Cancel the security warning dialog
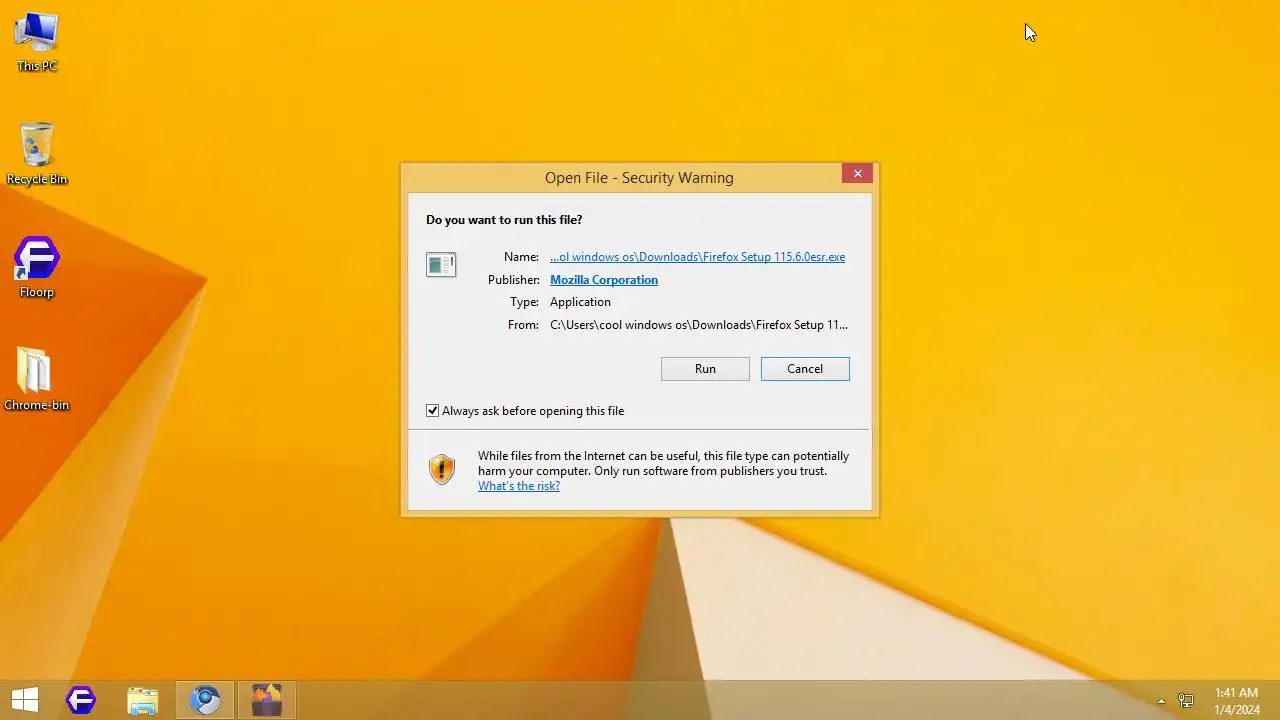 point(805,369)
